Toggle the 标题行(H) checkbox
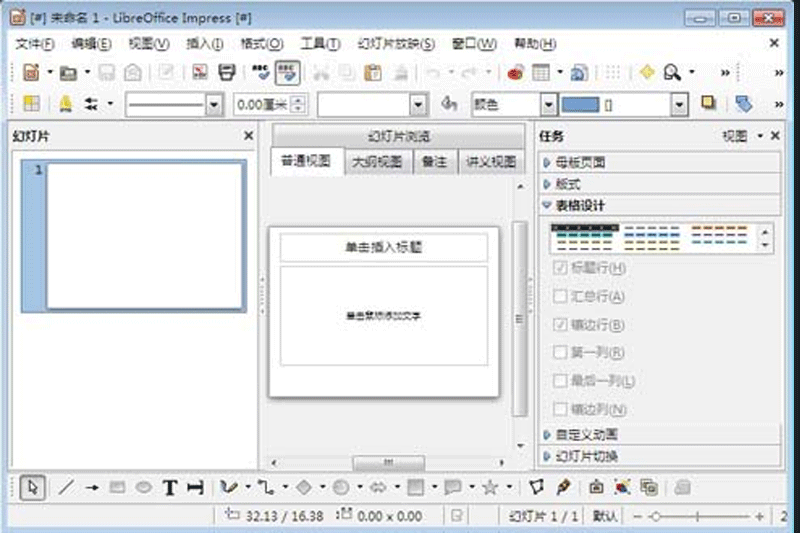Screen dimensions: 800x533 561,268
